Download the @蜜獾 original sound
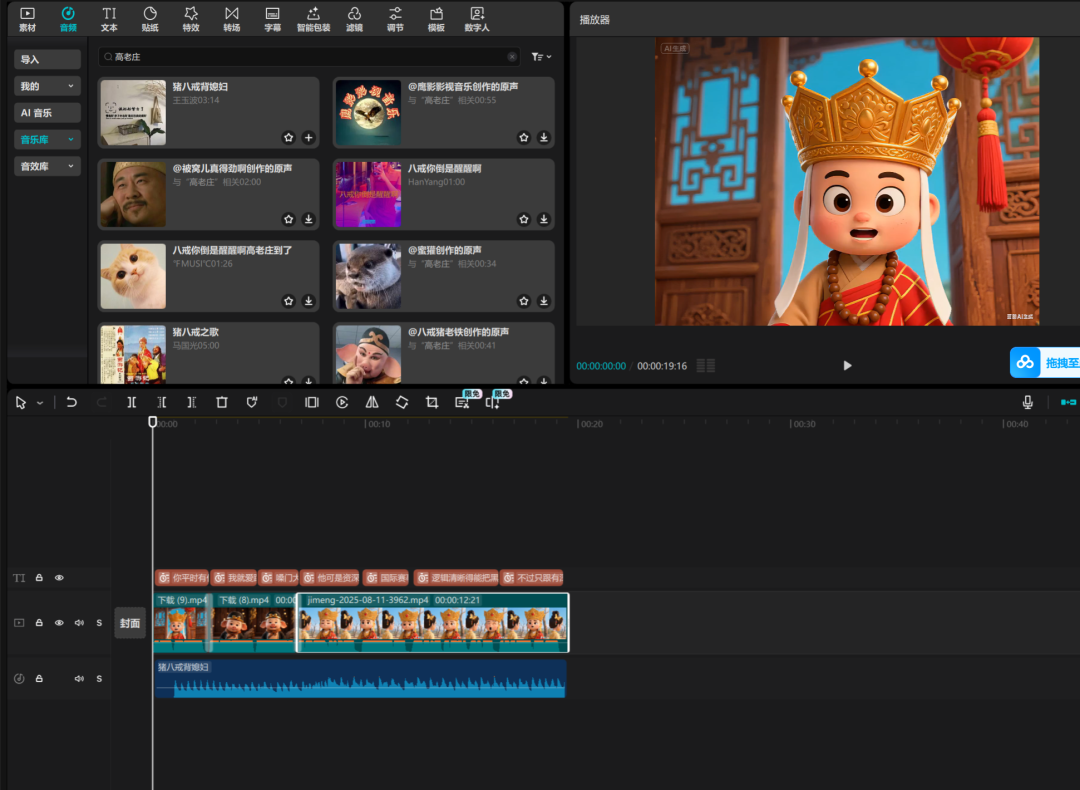 pyautogui.click(x=544, y=301)
